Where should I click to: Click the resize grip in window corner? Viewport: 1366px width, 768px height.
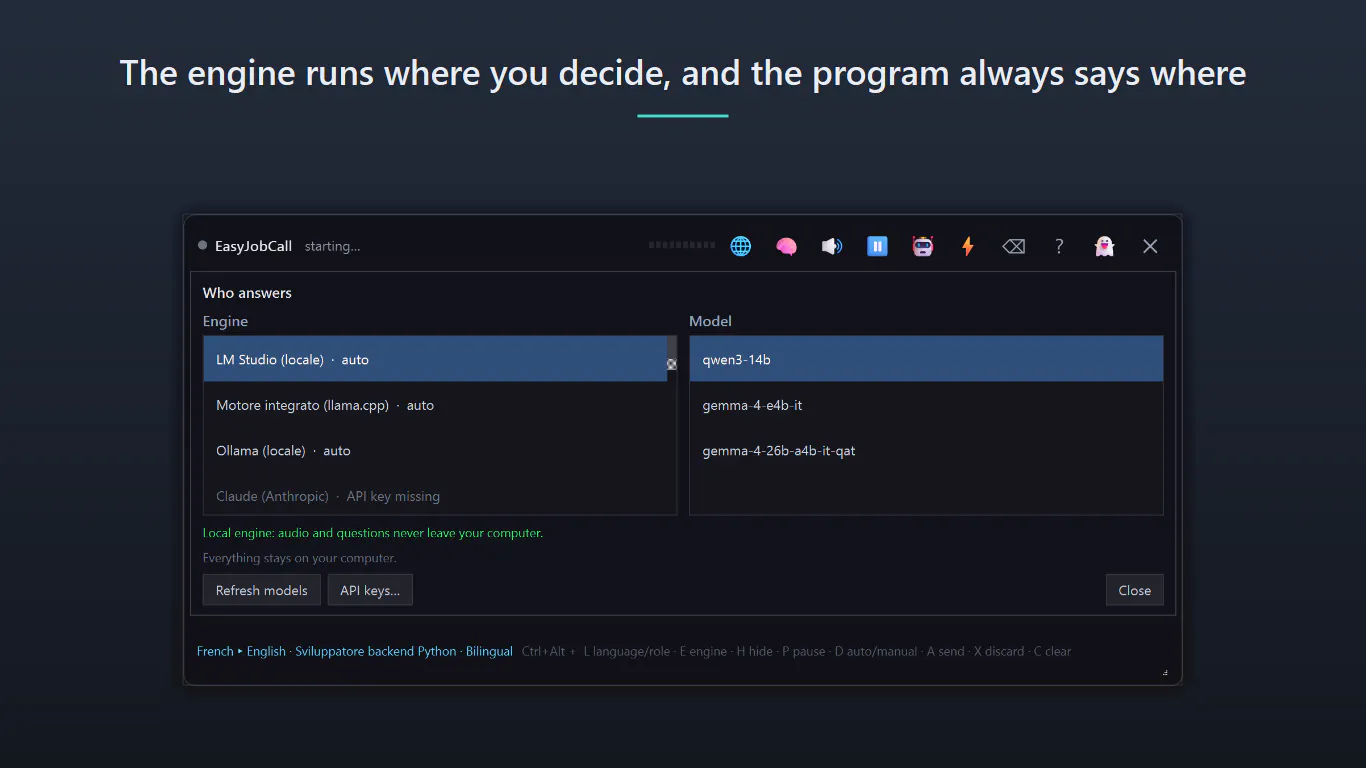(1166, 673)
